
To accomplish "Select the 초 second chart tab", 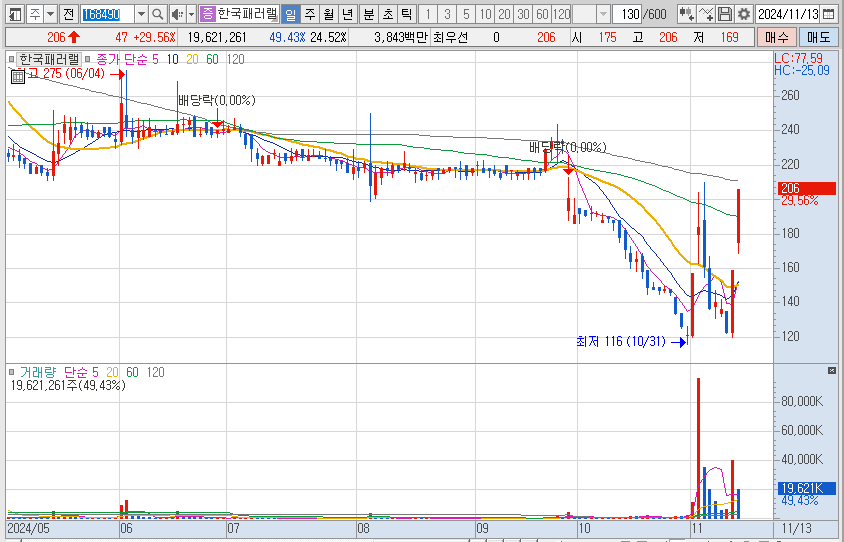I will (388, 14).
